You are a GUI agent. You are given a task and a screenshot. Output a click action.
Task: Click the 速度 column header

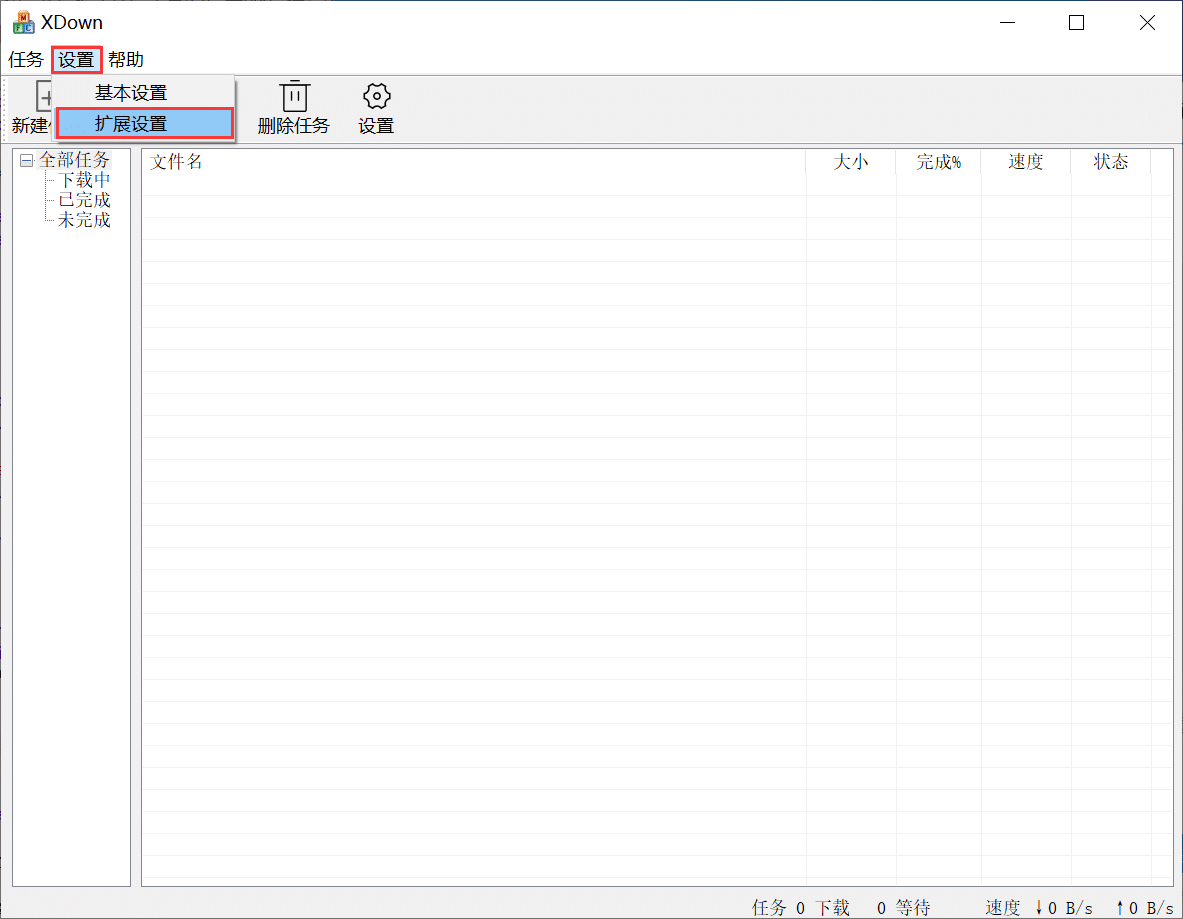(1026, 161)
